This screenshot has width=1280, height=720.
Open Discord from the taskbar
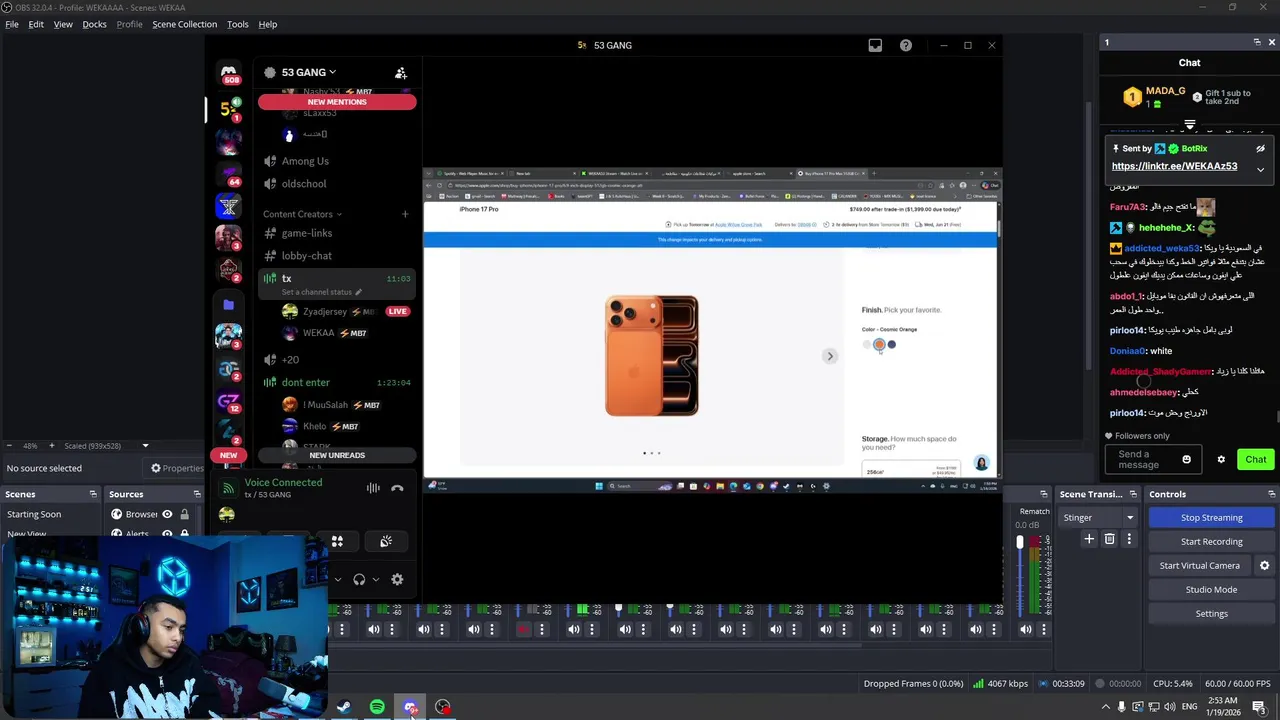coord(410,707)
